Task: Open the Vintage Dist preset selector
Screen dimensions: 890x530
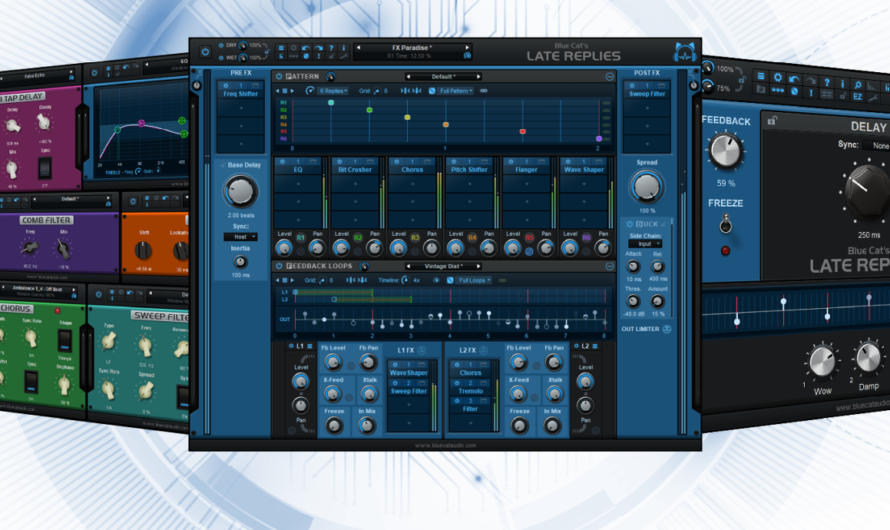Action: (443, 266)
